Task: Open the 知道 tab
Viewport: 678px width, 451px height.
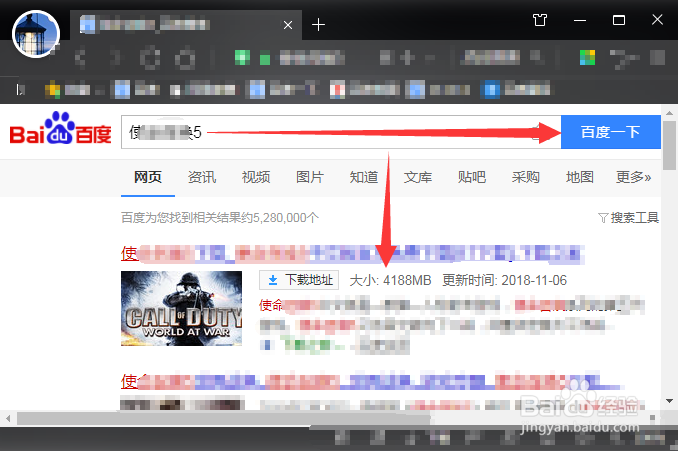Action: [364, 177]
